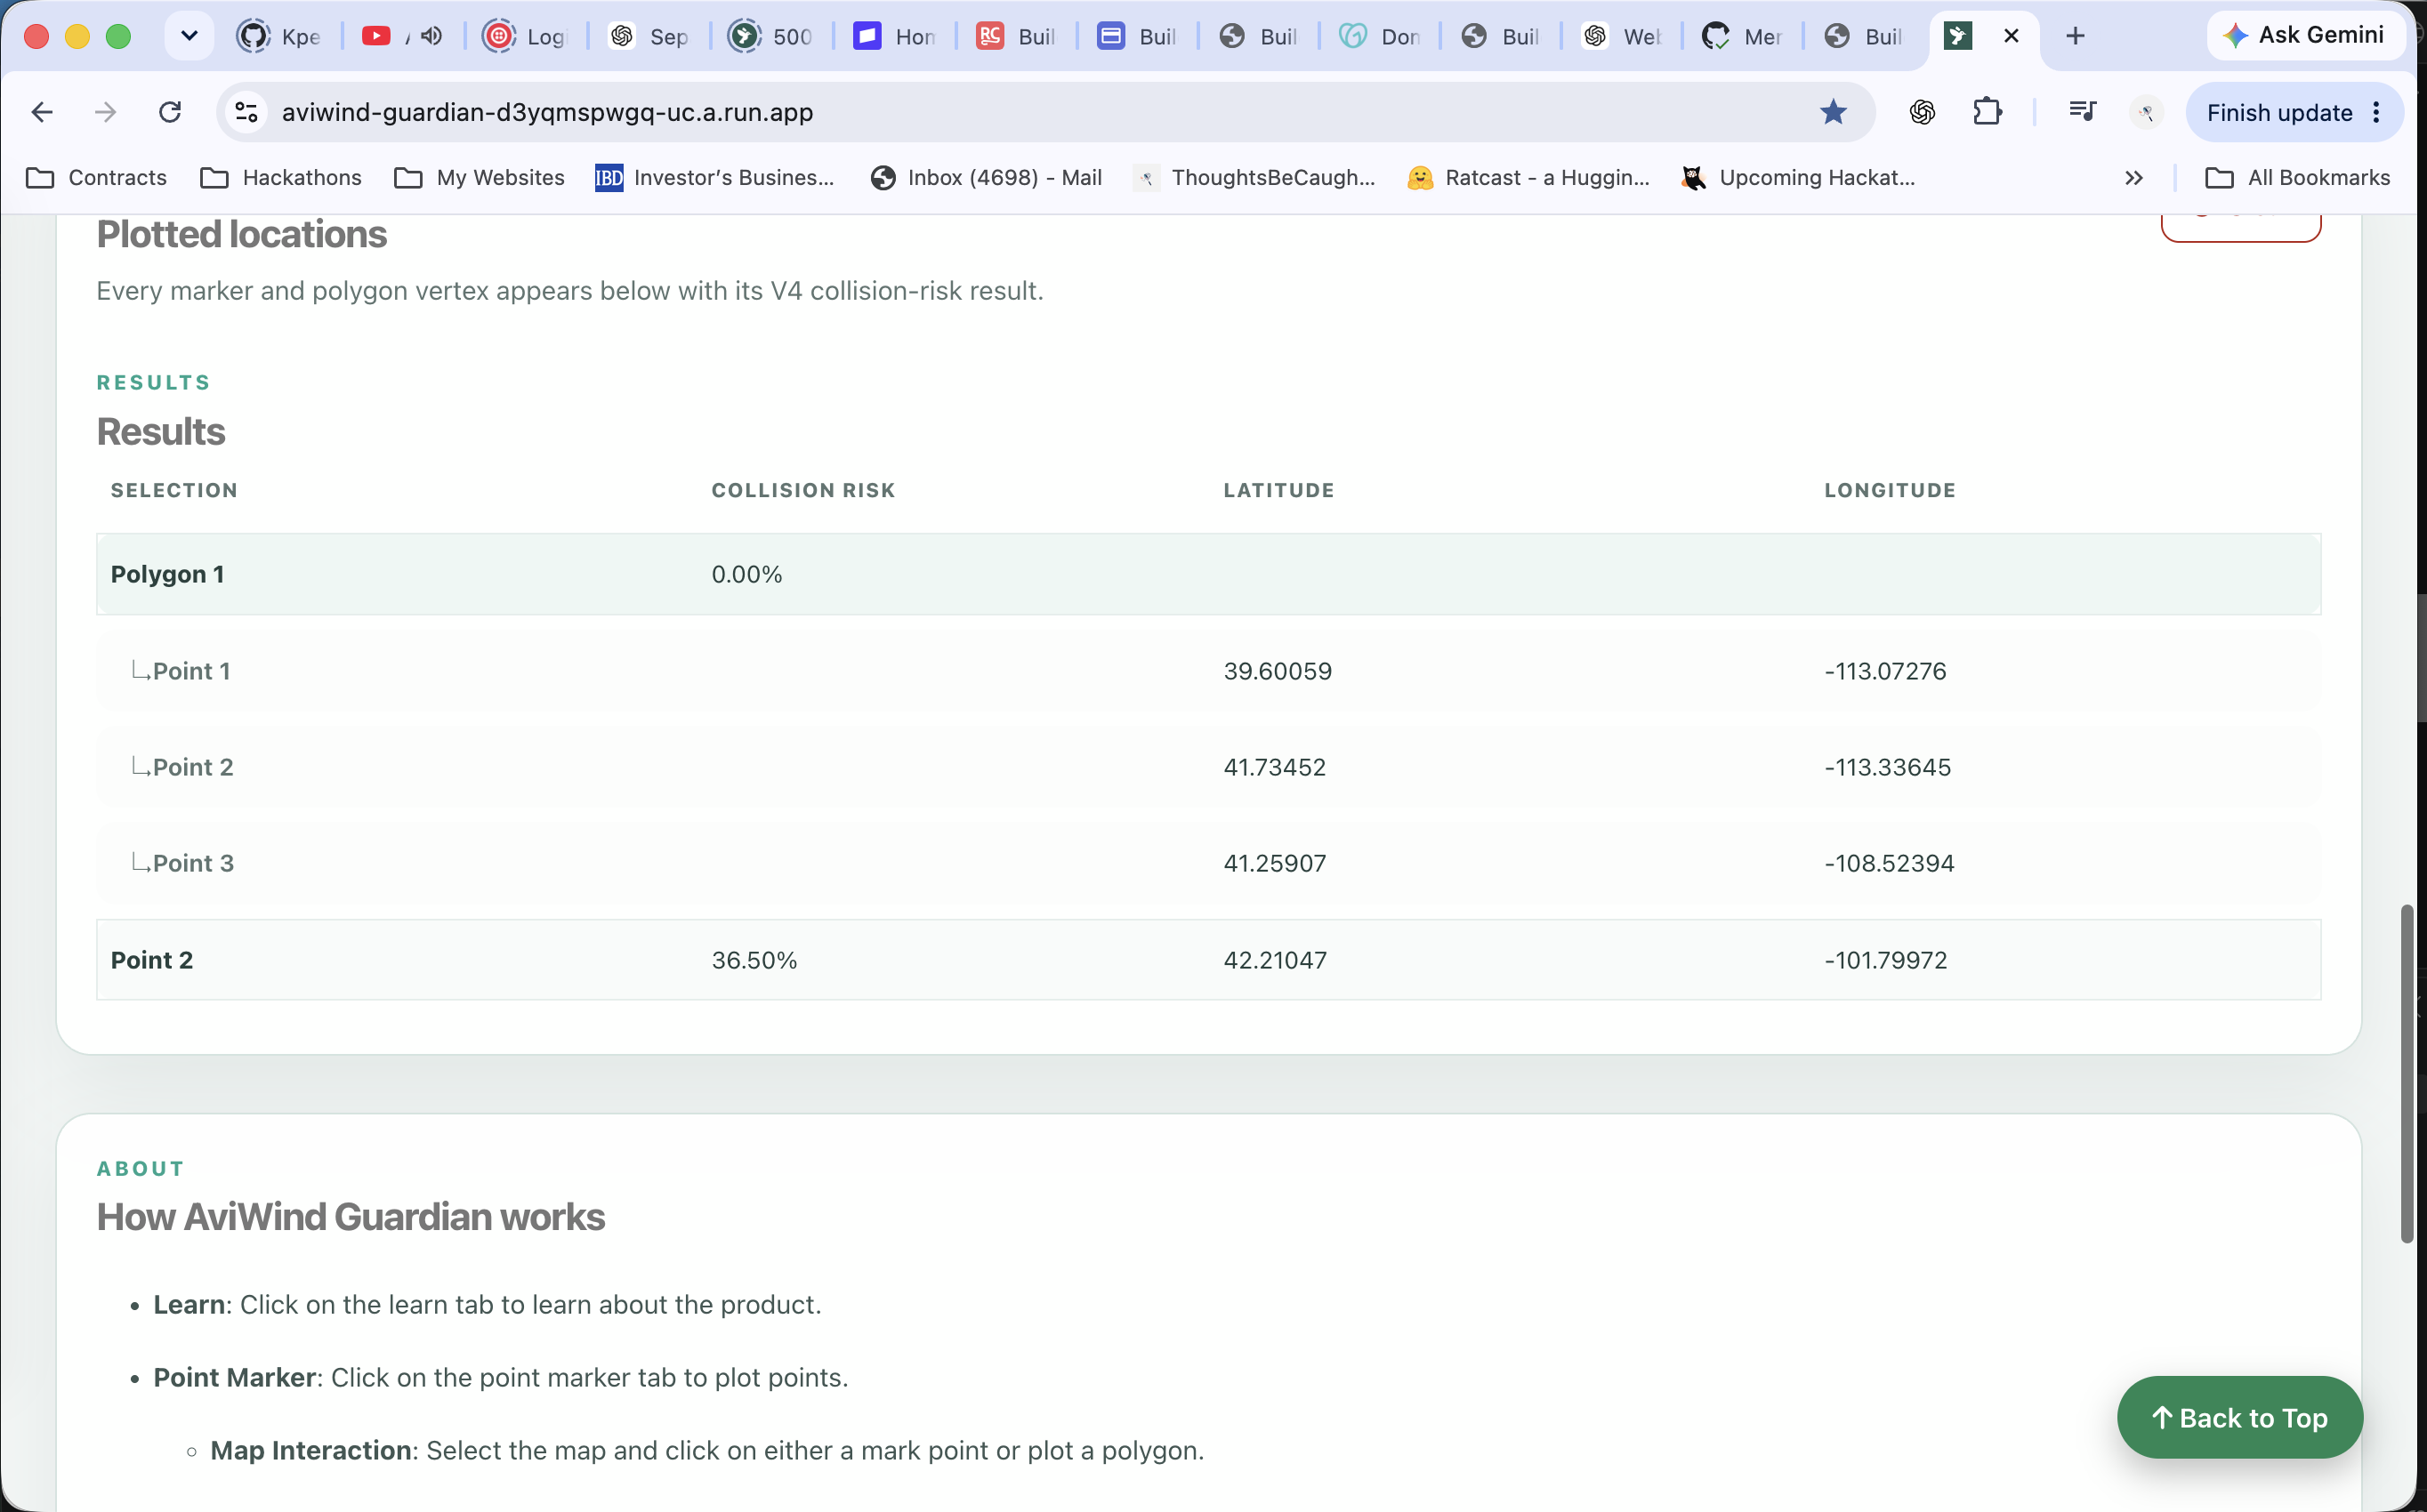Open the Inbox (4698) - Mail bookmark
This screenshot has height=1512, width=2427.
point(986,178)
